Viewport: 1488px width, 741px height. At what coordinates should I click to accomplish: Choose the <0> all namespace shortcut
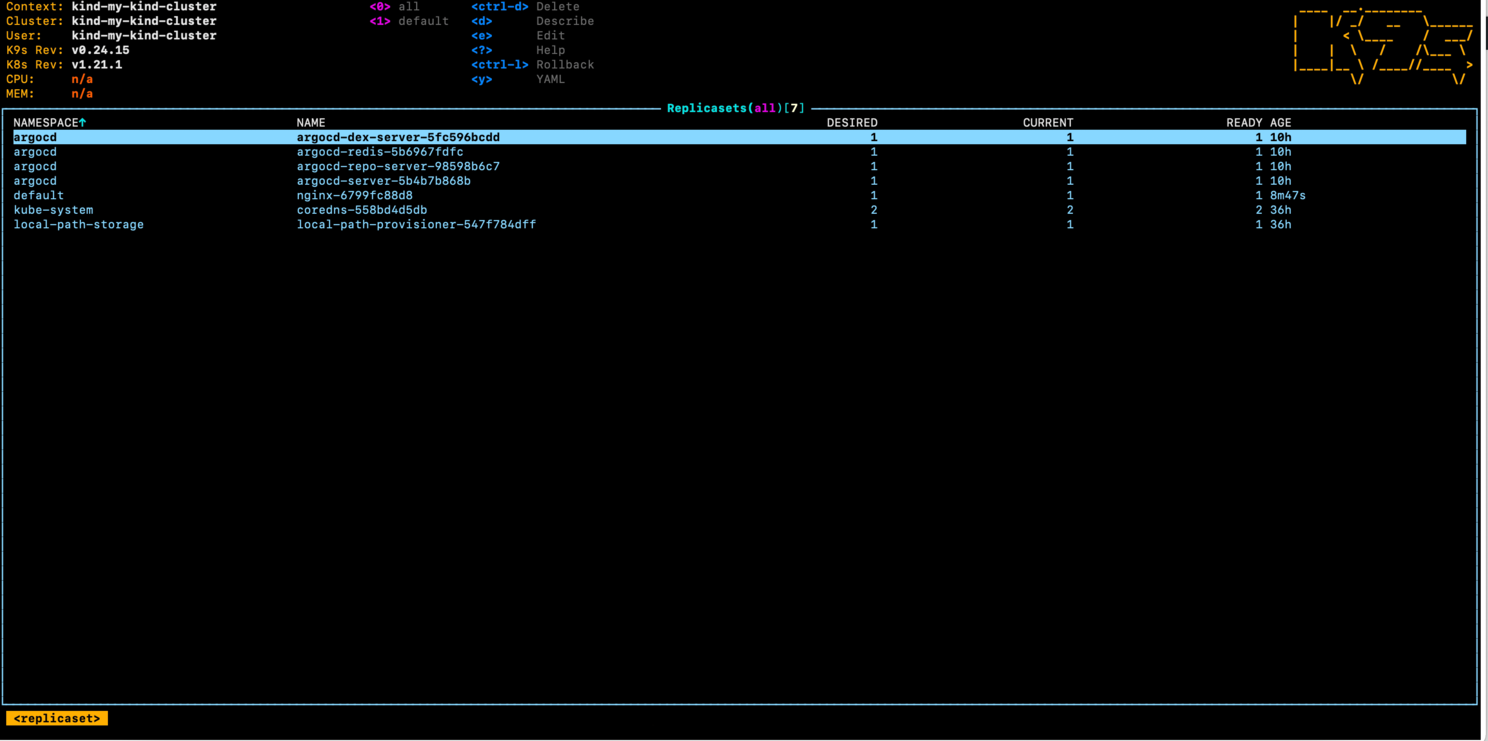[x=395, y=7]
